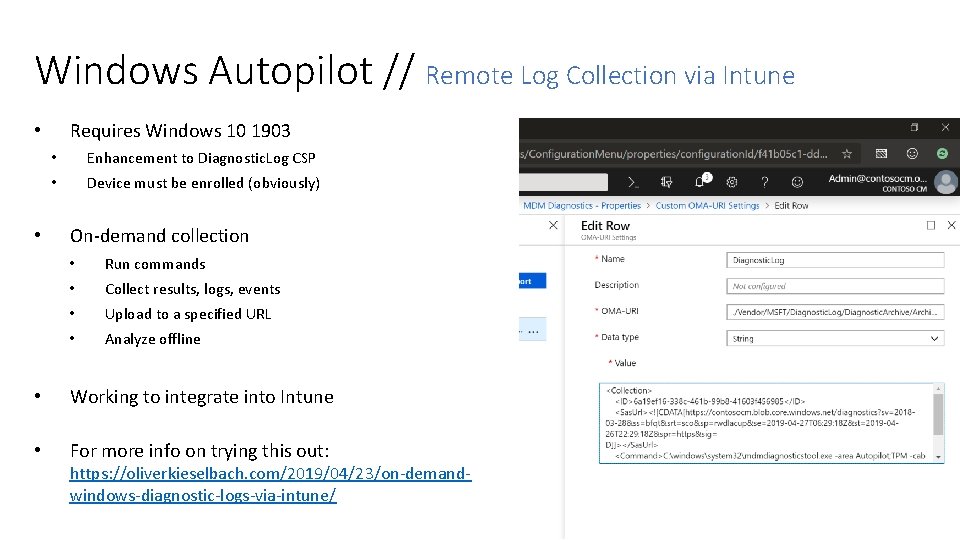The height and width of the screenshot is (540, 960).
Task: Favorite the page with the star icon
Action: coord(847,154)
